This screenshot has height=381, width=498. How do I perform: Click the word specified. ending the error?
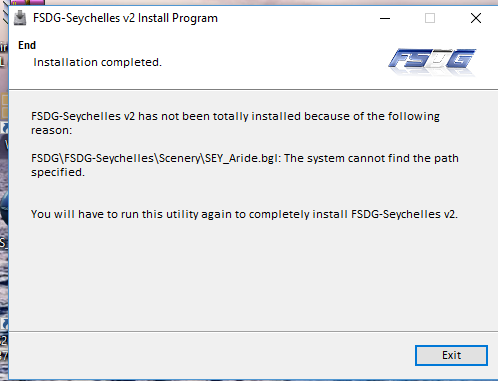(58, 172)
